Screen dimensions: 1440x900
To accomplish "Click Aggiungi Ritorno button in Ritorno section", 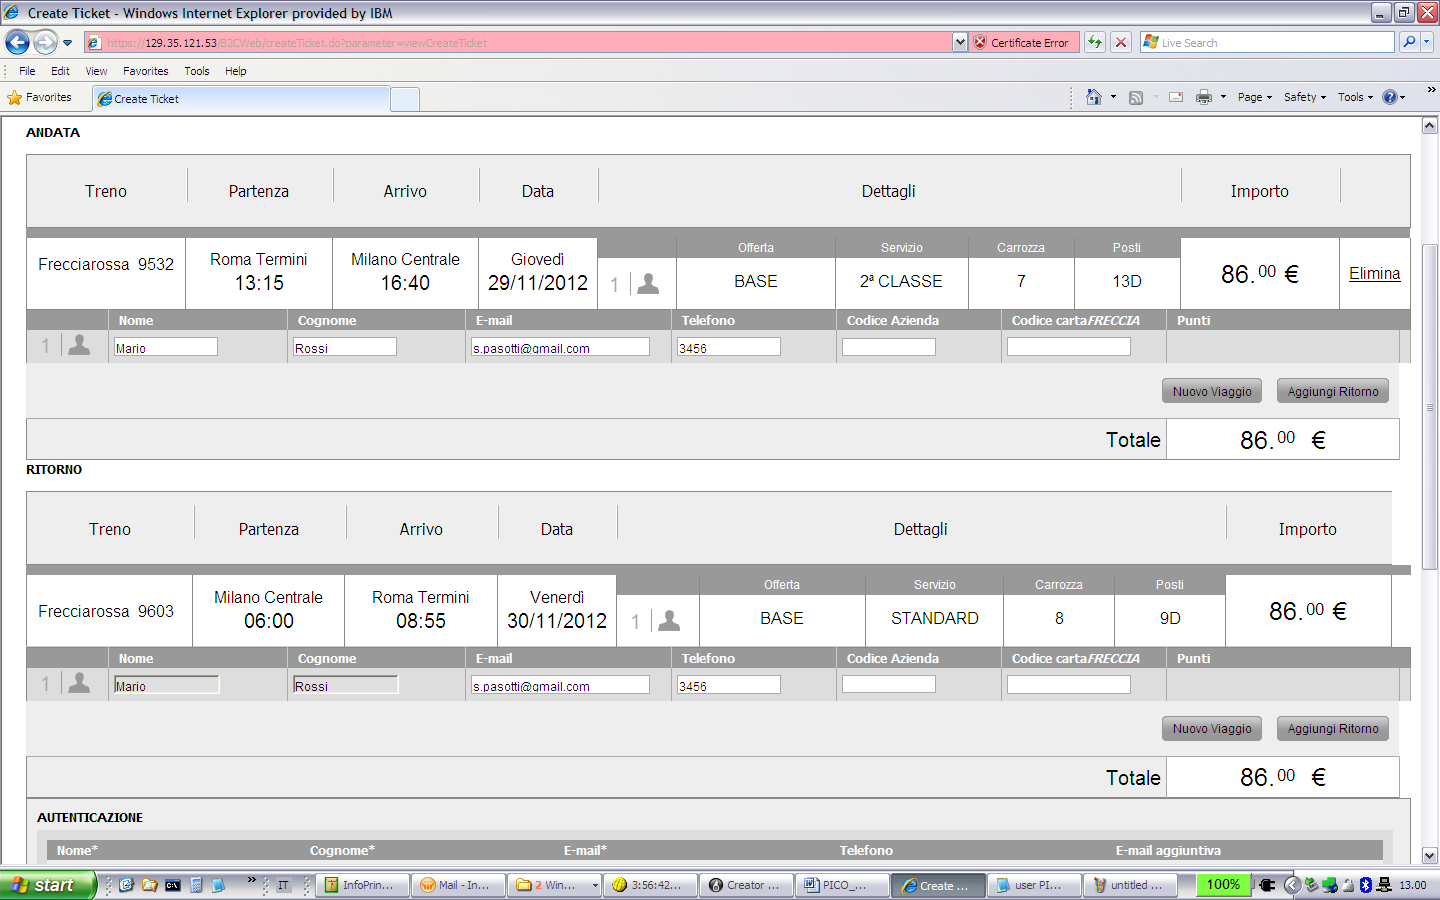I will pos(1333,728).
